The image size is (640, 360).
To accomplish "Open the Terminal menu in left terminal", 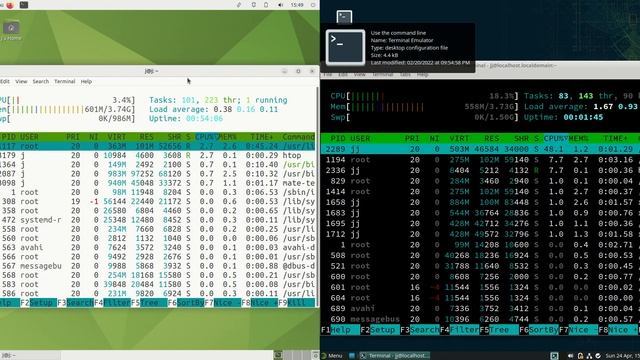I will tap(64, 81).
